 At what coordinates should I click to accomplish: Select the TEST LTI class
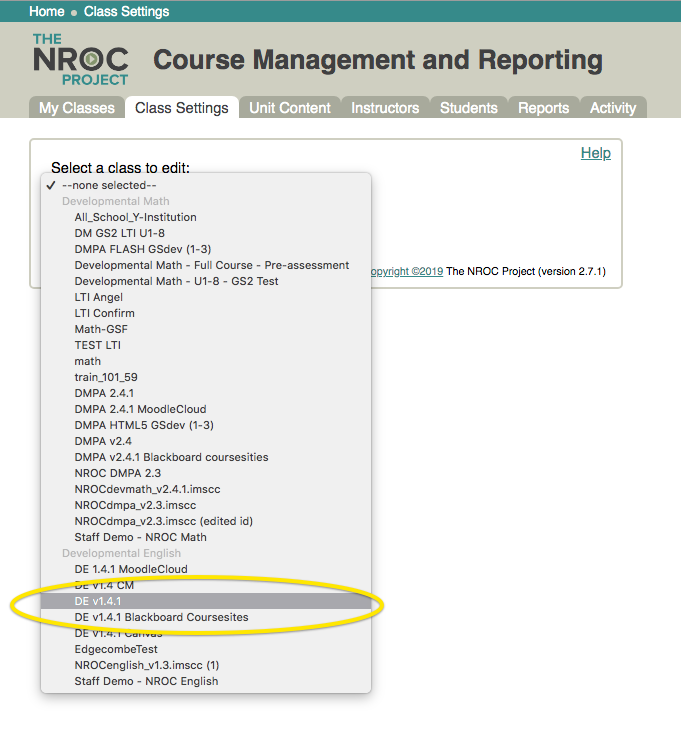pos(206,345)
